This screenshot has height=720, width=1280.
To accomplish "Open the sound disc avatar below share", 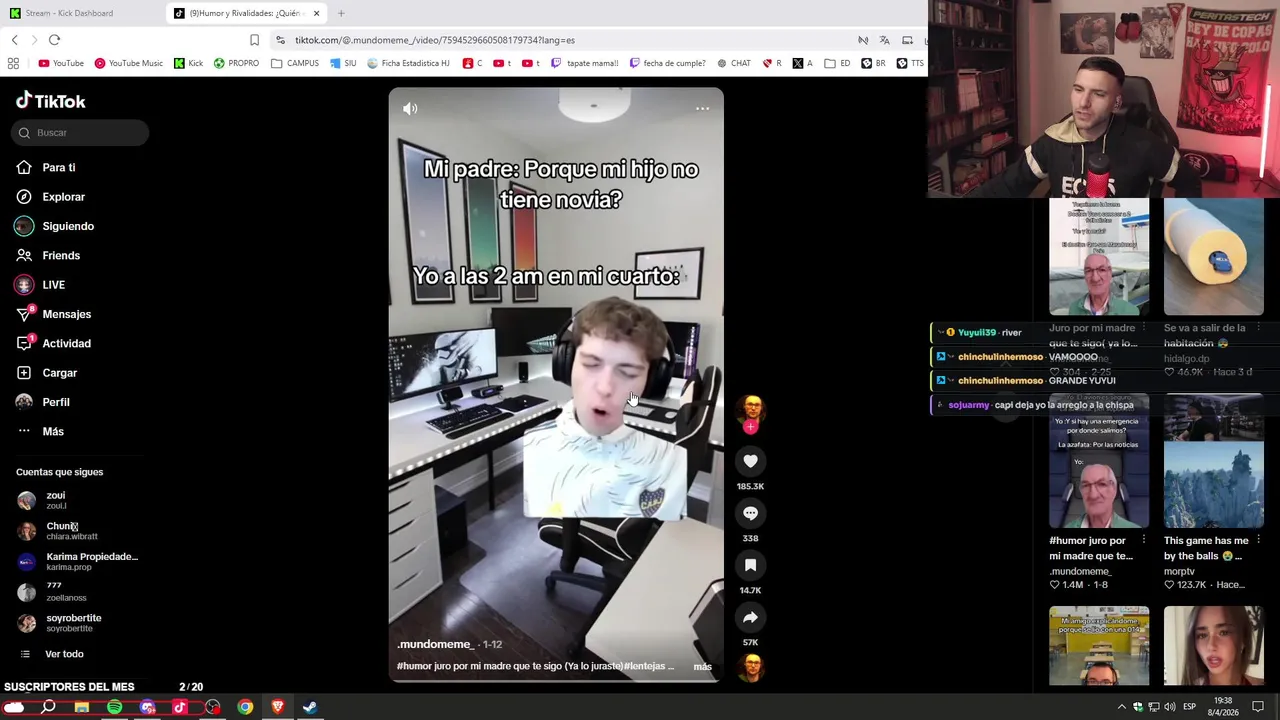I will point(751,667).
